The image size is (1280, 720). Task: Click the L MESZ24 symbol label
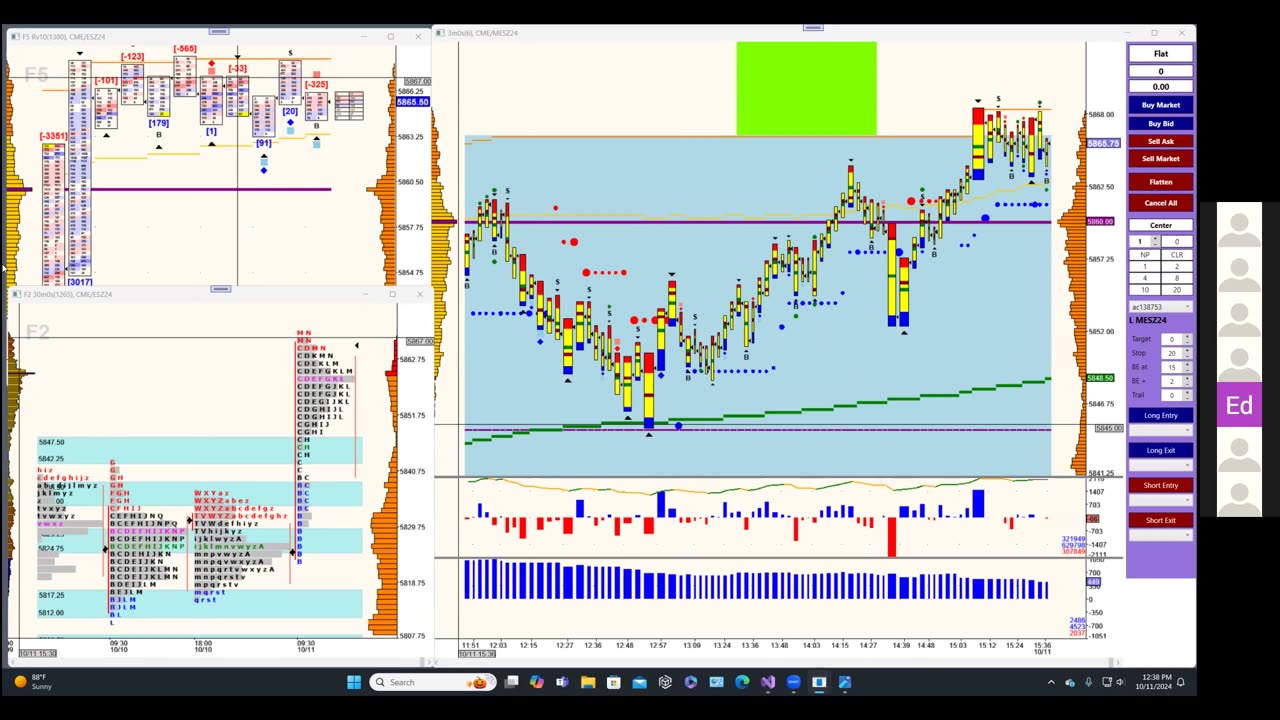pos(1148,320)
